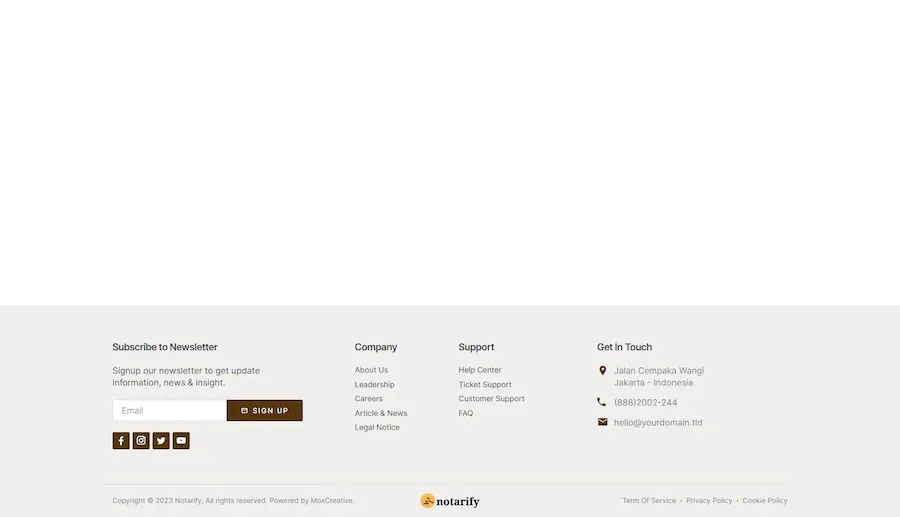Screen dimensions: 900x517
Task: Click the phone icon beside (888)2002-244
Action: click(x=602, y=402)
